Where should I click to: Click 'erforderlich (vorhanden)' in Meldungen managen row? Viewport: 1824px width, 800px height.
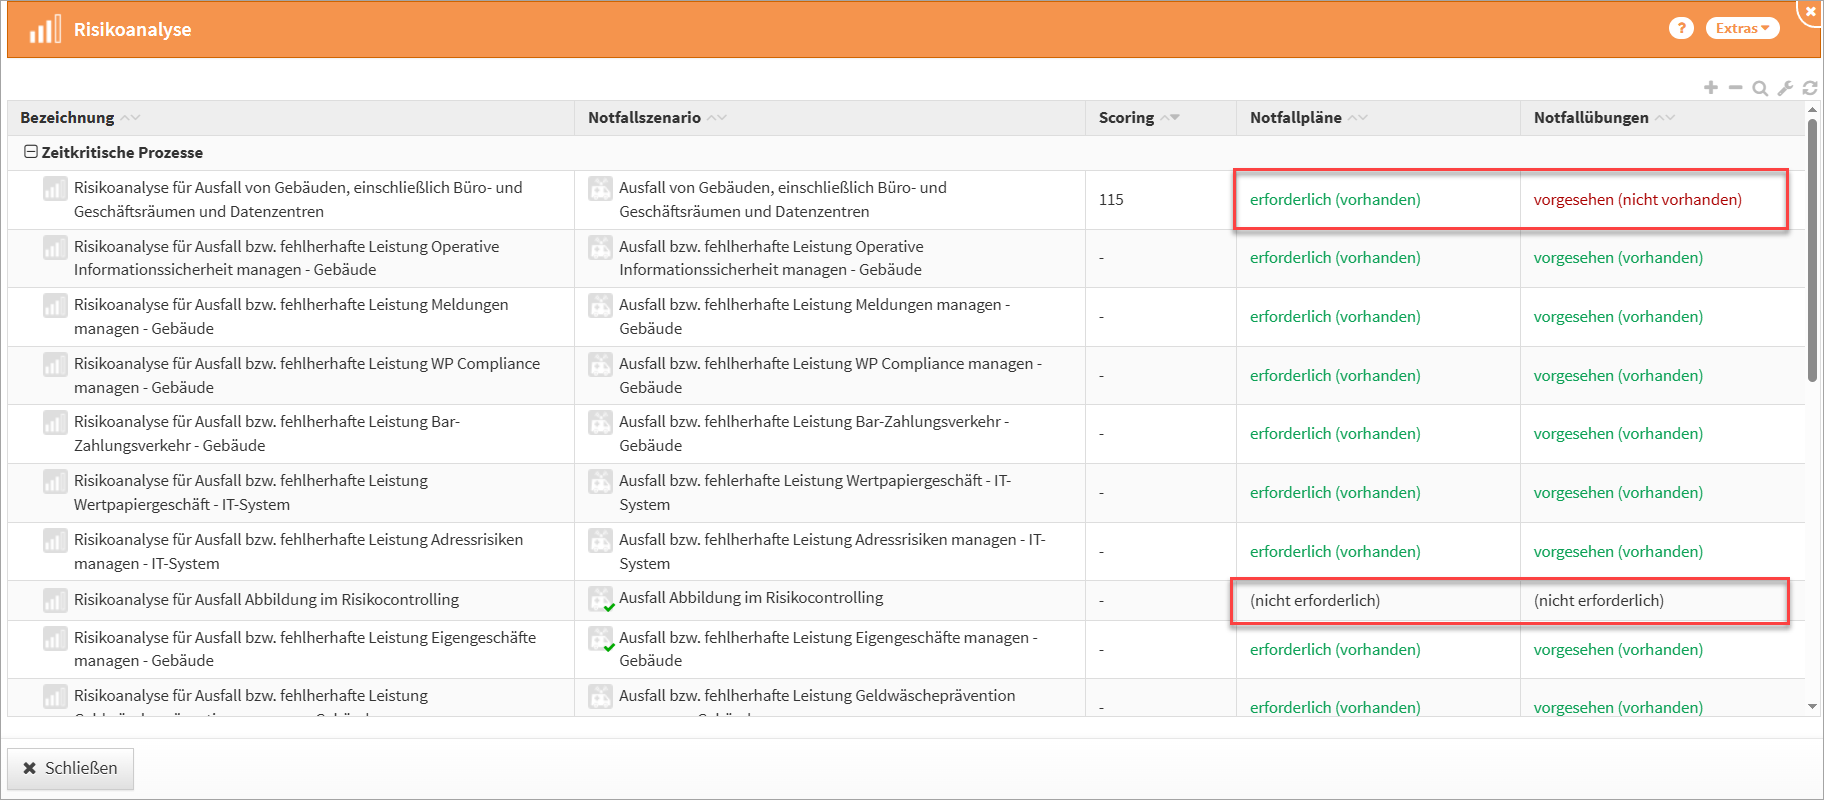[1335, 317]
